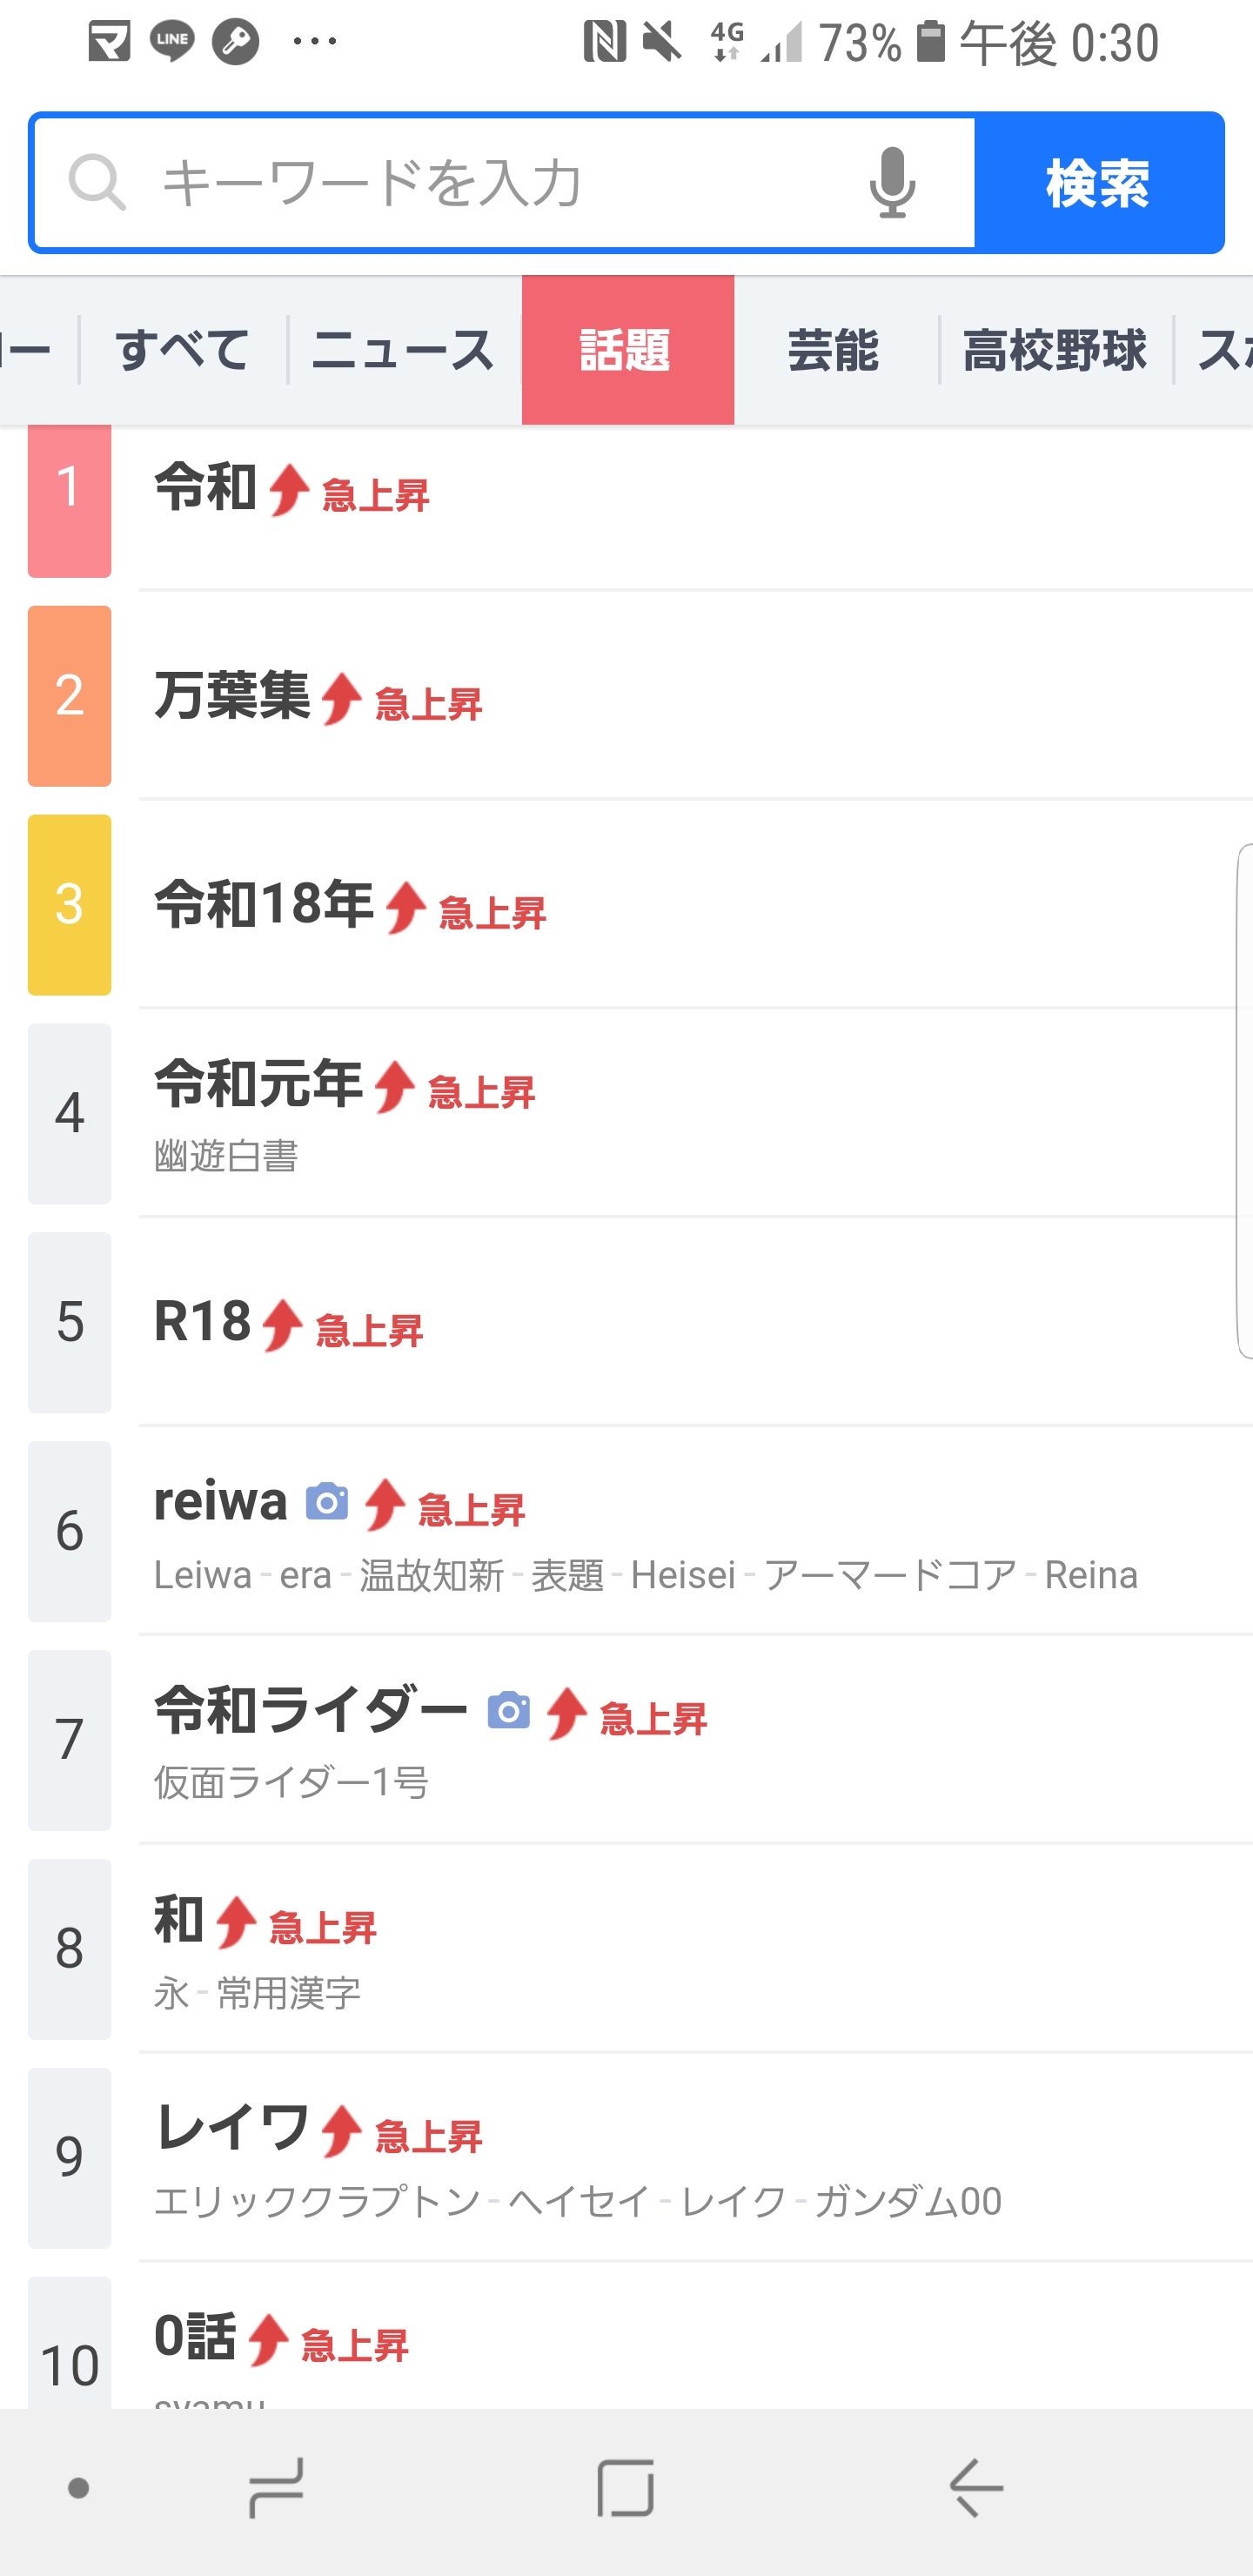Open the 高校野球 tab
Screen dimensions: 1253x2576
coord(1054,350)
